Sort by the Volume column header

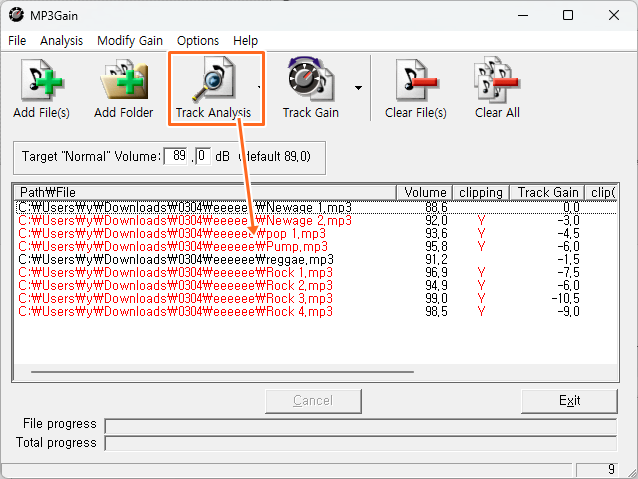(425, 192)
